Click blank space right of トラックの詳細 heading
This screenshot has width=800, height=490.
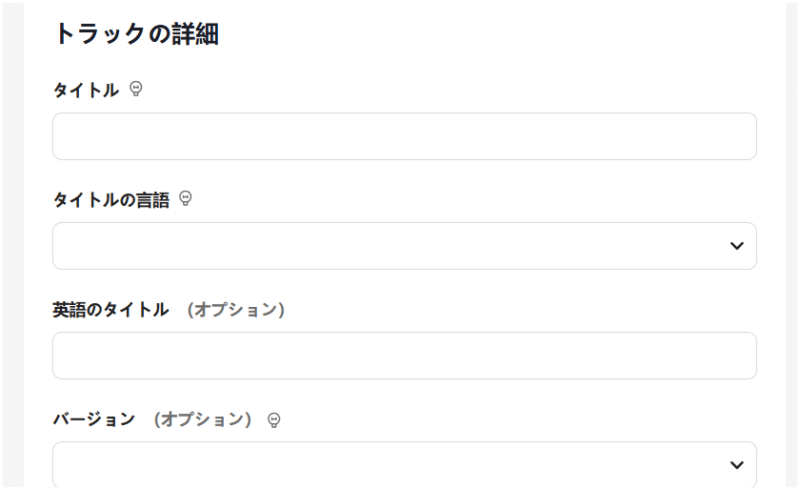(x=500, y=35)
